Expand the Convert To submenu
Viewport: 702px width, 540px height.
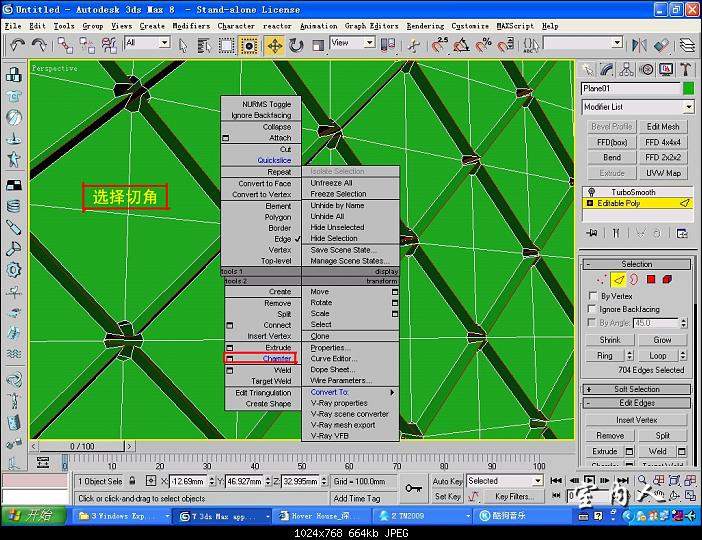pyautogui.click(x=351, y=392)
